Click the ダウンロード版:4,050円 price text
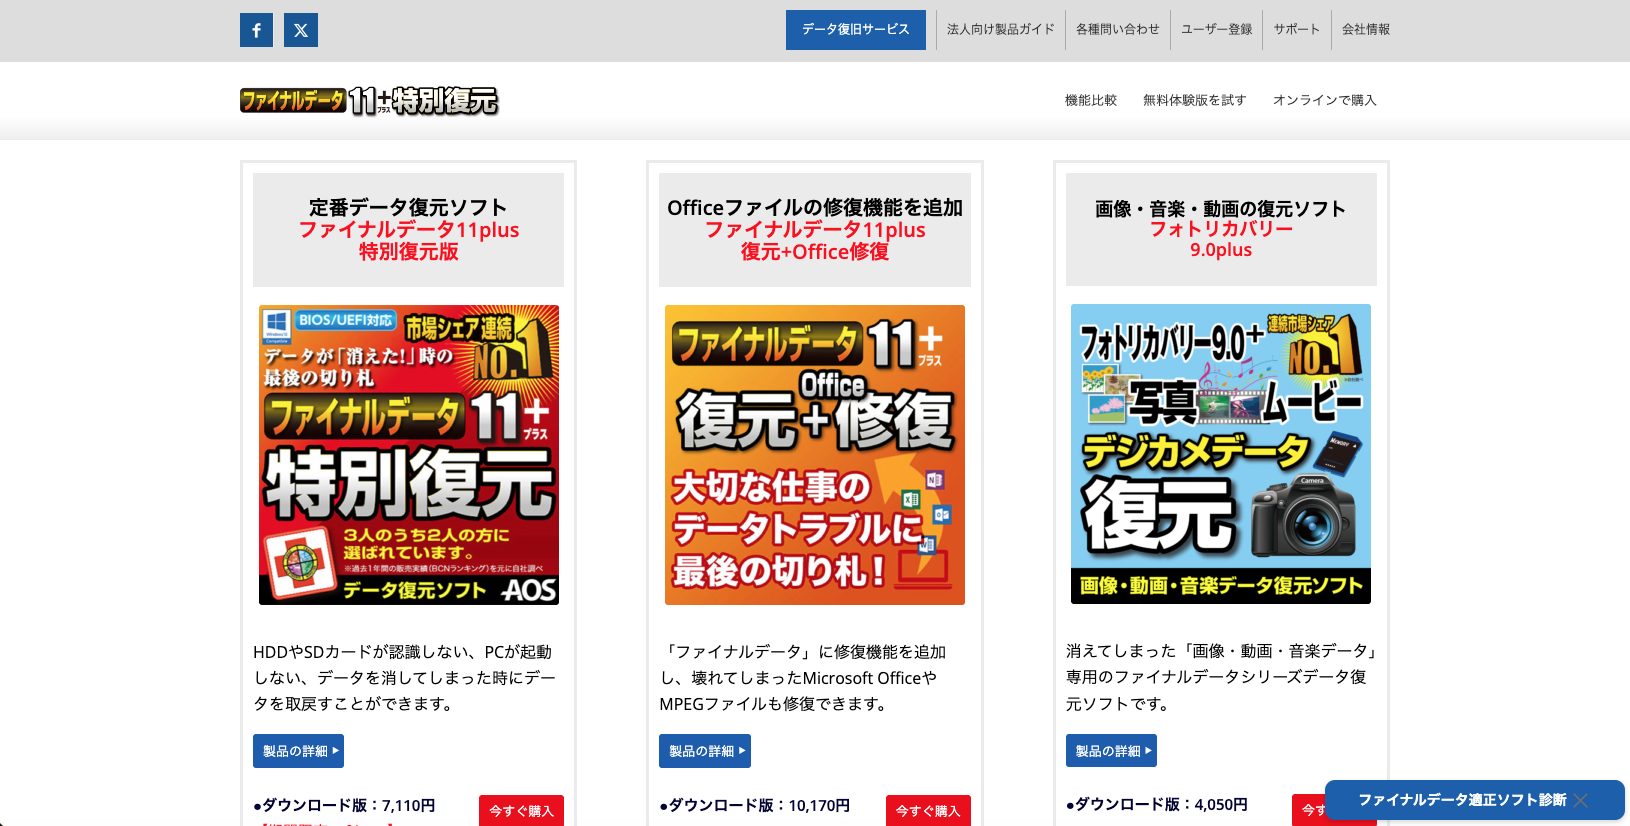Viewport: 1630px width, 826px height. [1157, 804]
